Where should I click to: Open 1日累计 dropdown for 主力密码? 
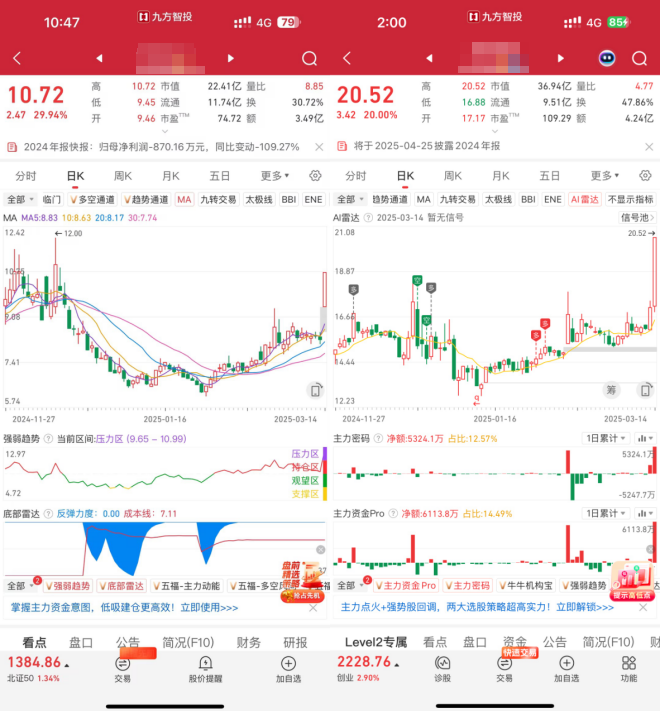pyautogui.click(x=606, y=438)
